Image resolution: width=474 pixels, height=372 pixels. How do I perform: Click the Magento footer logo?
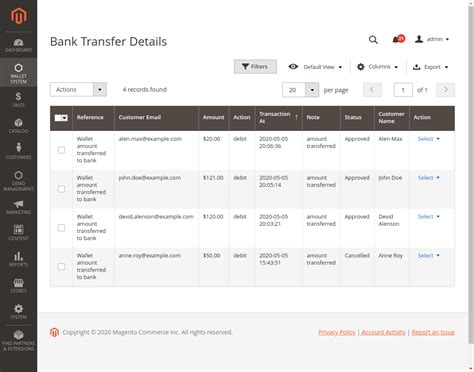click(x=54, y=332)
